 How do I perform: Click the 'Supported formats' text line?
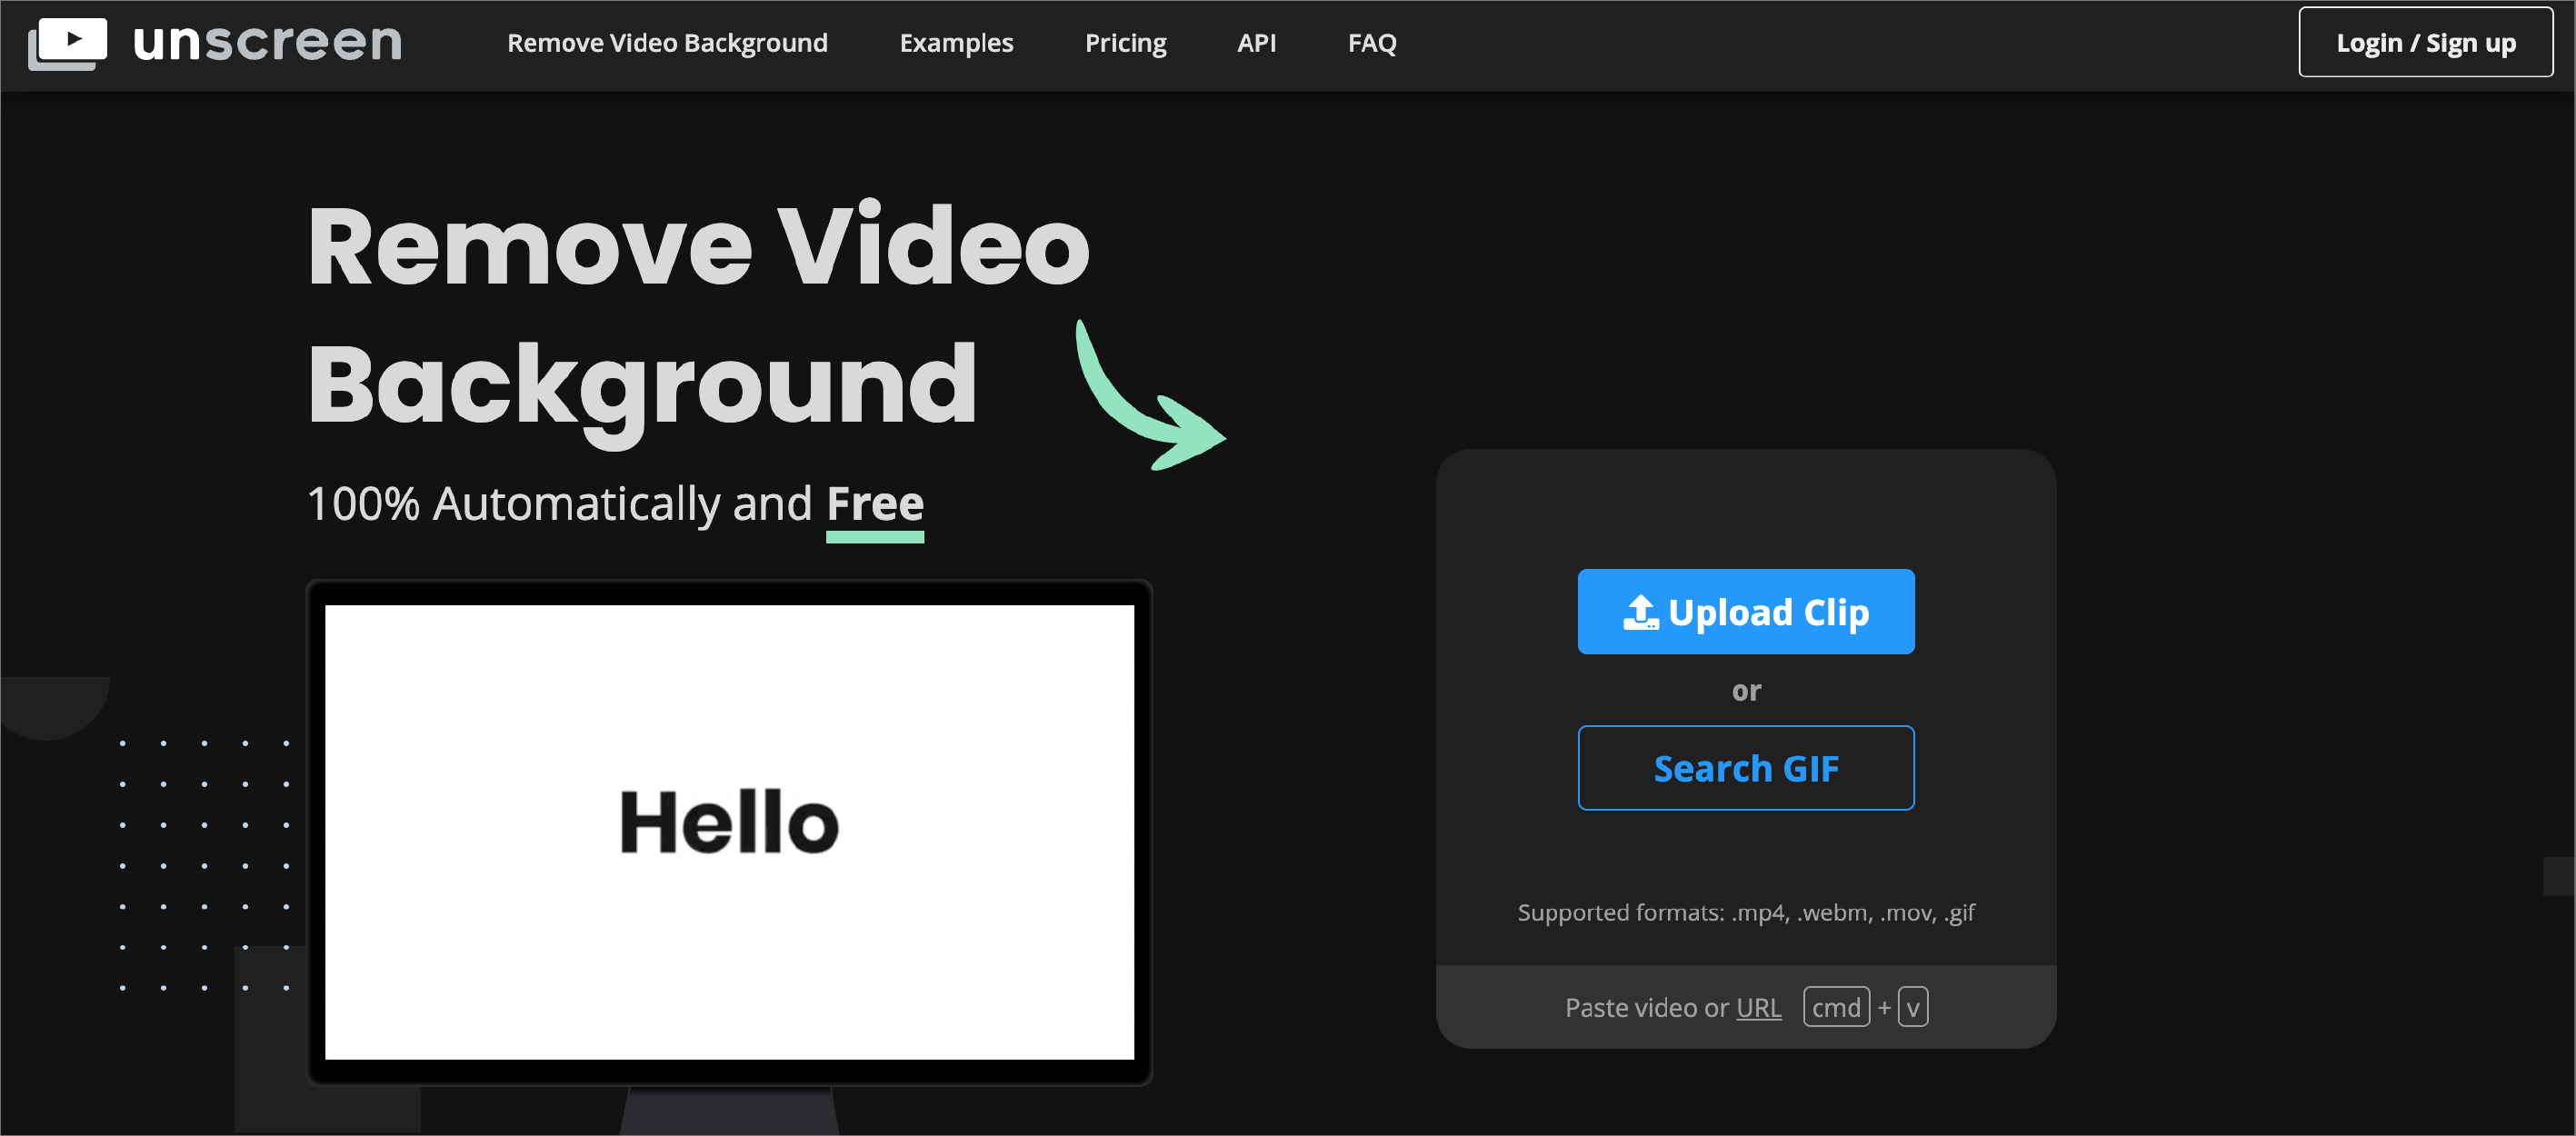(x=1746, y=912)
